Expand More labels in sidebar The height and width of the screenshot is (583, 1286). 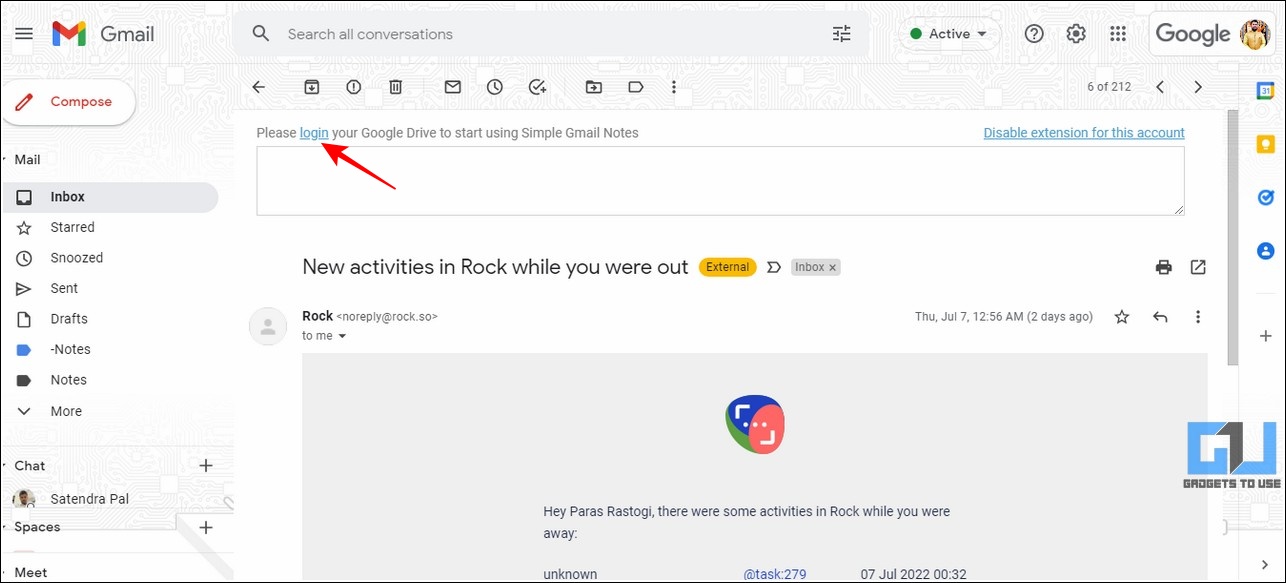66,411
